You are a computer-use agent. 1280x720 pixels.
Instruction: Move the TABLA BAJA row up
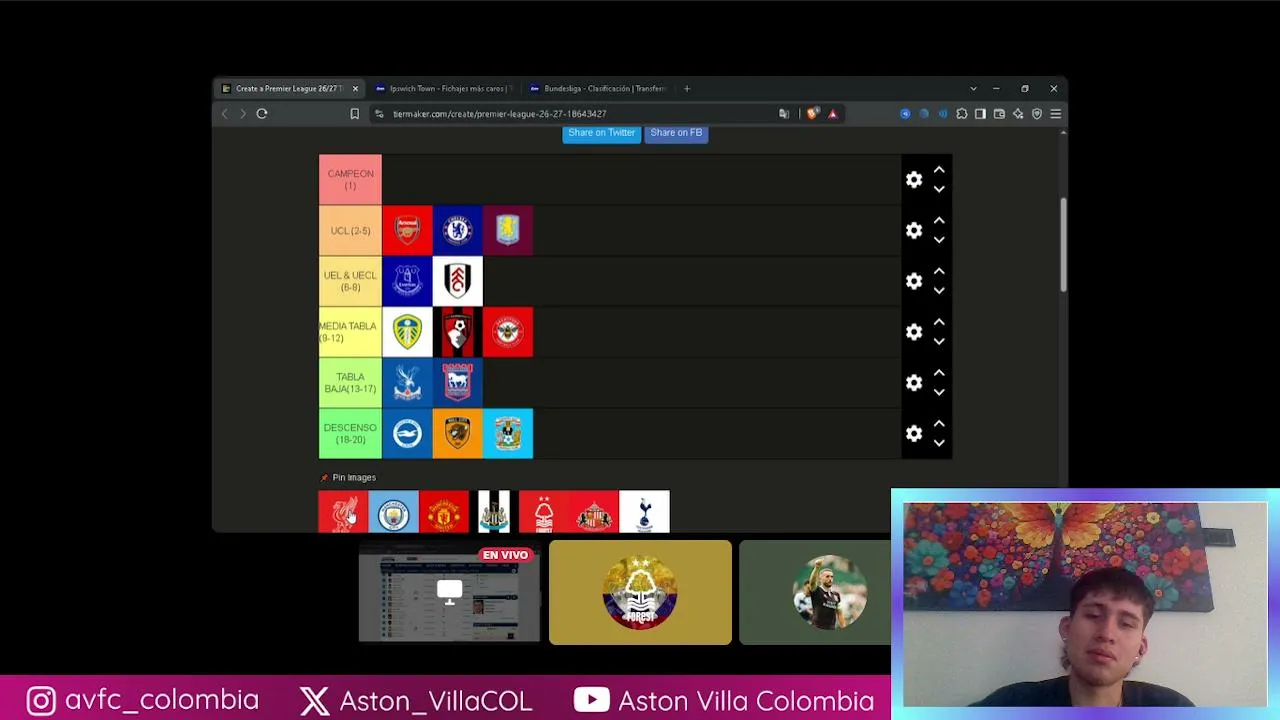(x=939, y=373)
